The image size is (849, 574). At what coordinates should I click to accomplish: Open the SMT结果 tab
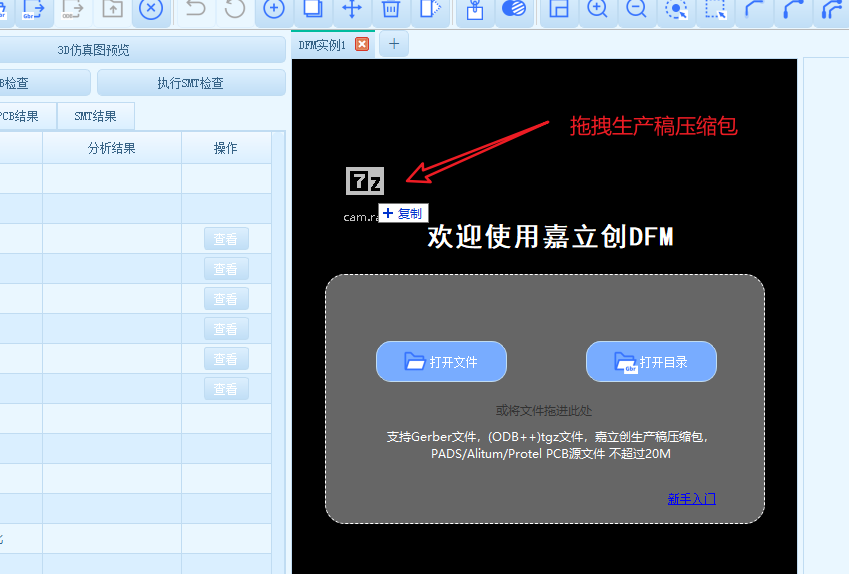96,116
